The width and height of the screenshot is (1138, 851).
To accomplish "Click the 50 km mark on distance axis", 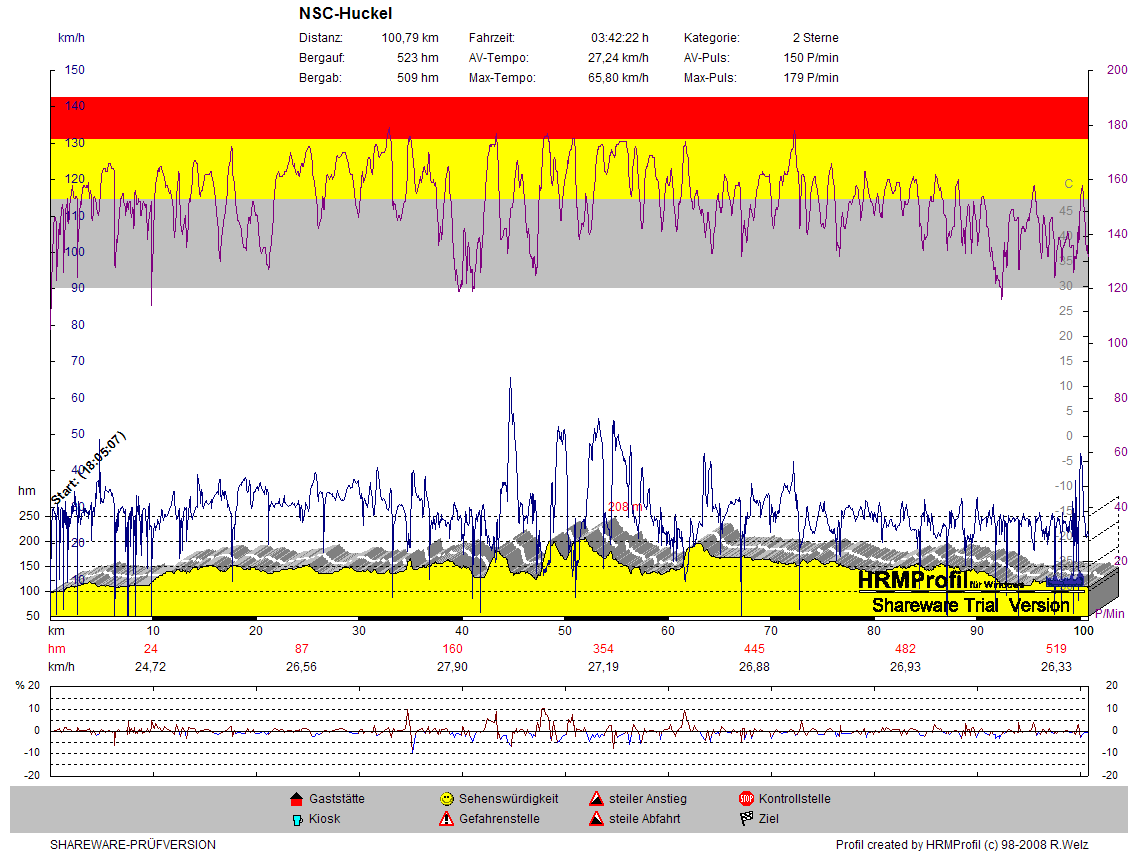I will click(x=565, y=631).
